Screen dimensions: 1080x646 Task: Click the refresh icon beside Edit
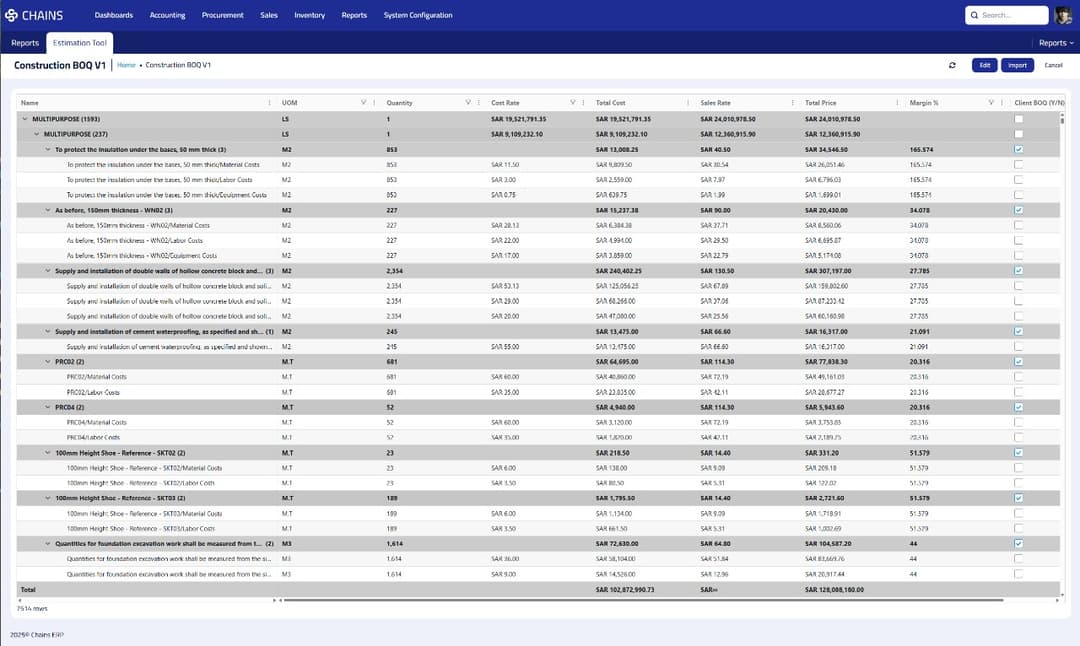pyautogui.click(x=952, y=65)
